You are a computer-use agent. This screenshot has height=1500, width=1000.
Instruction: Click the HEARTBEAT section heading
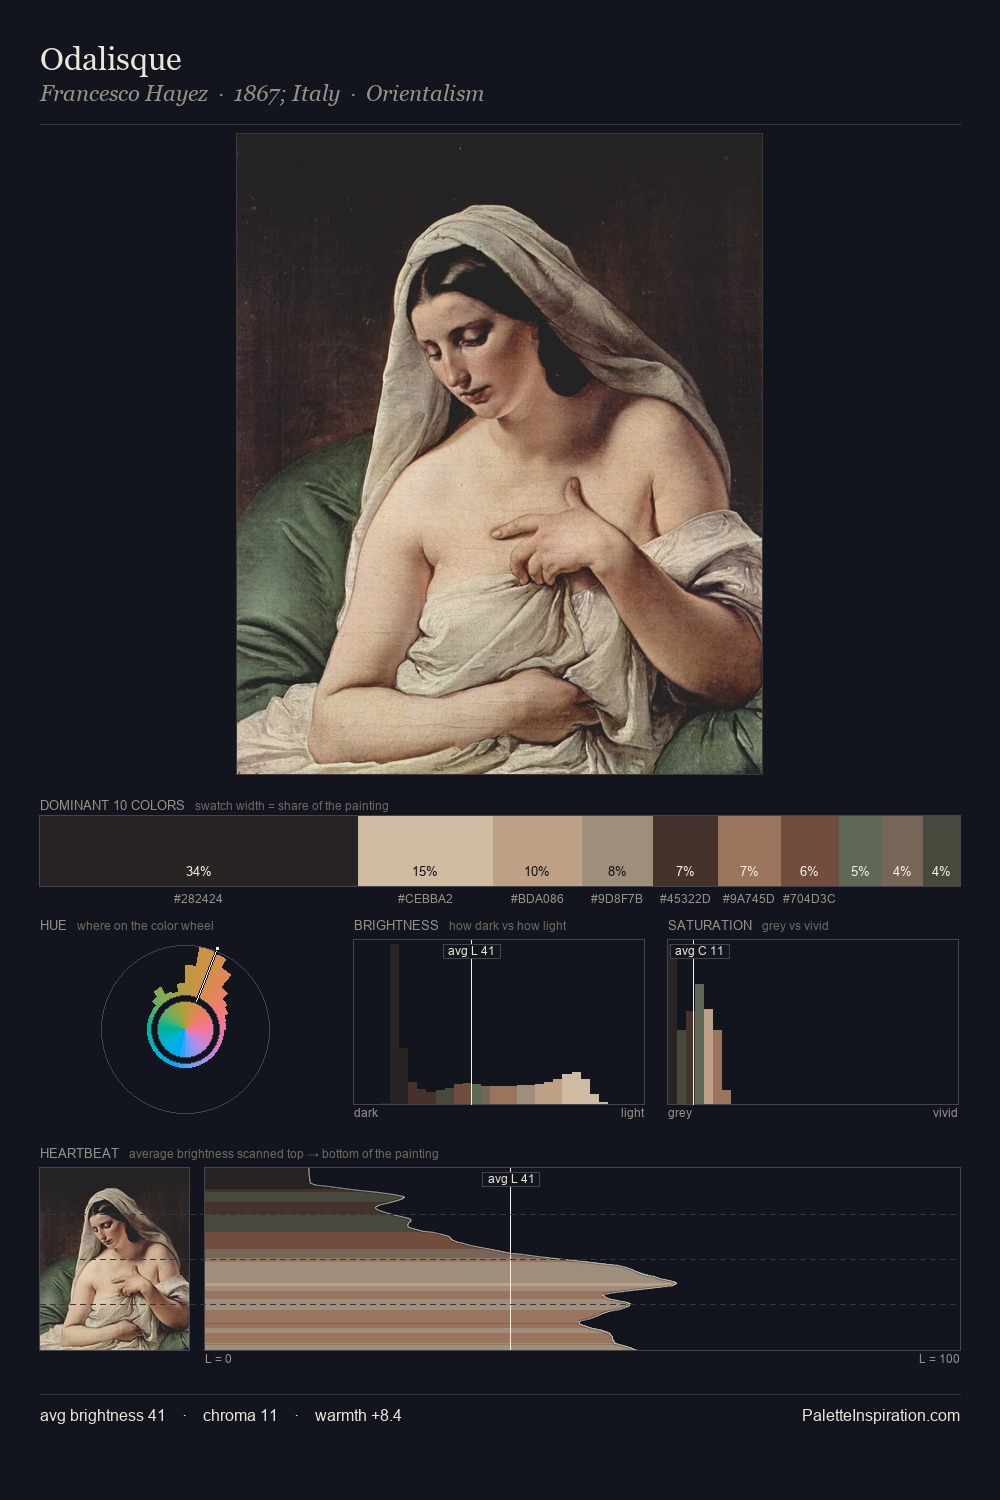click(x=79, y=1153)
